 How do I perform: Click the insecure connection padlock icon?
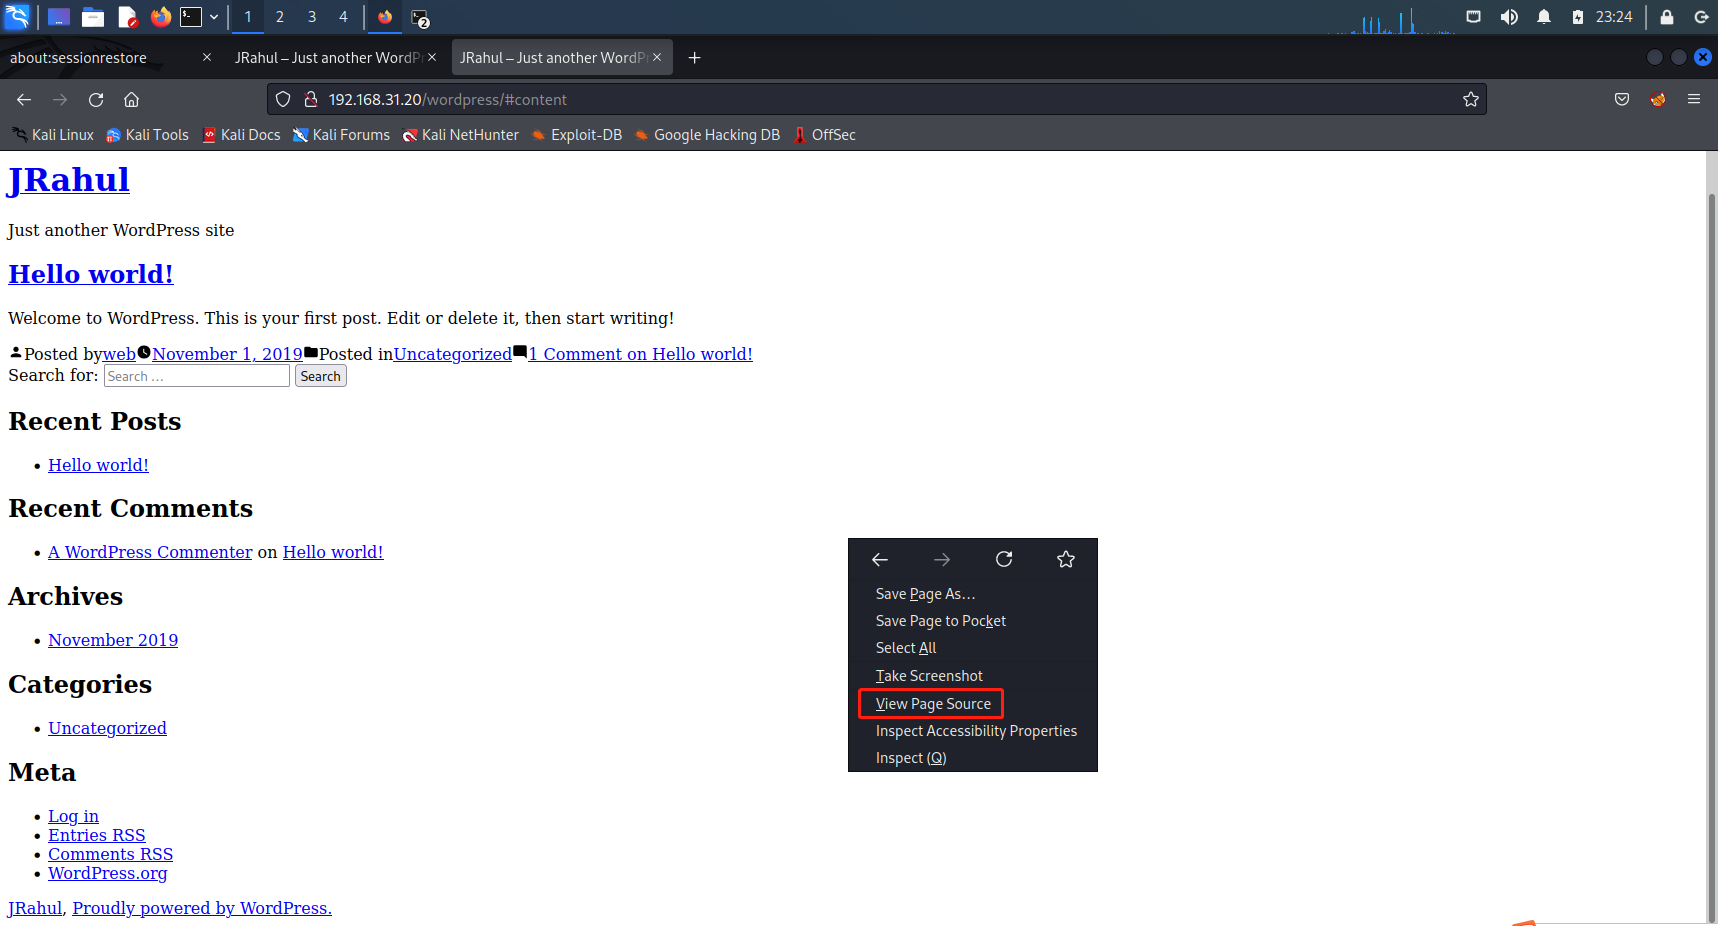(311, 99)
